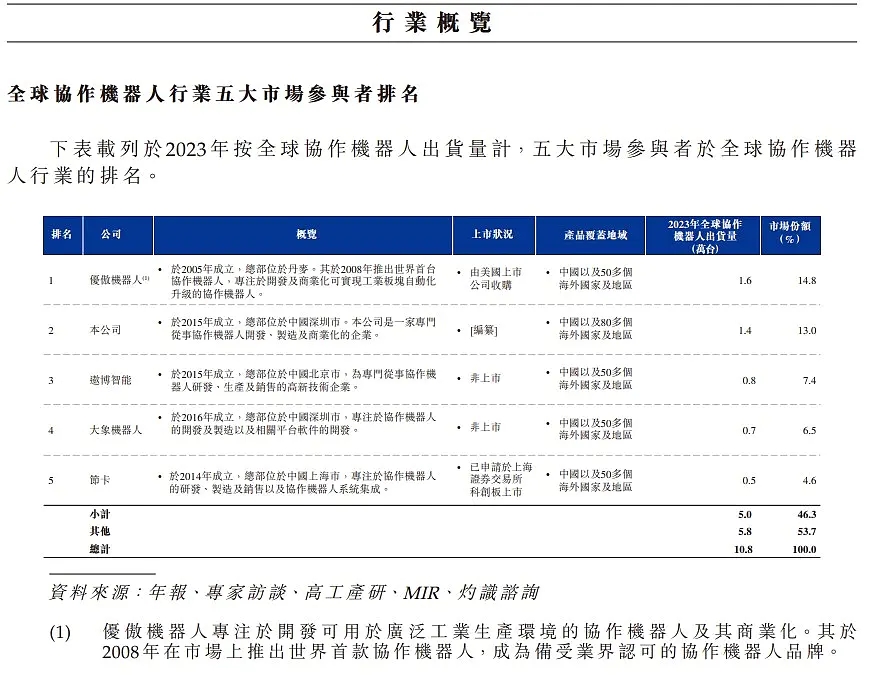This screenshot has height=675, width=880.
Task: Click market share 14.8
Action: (x=807, y=281)
